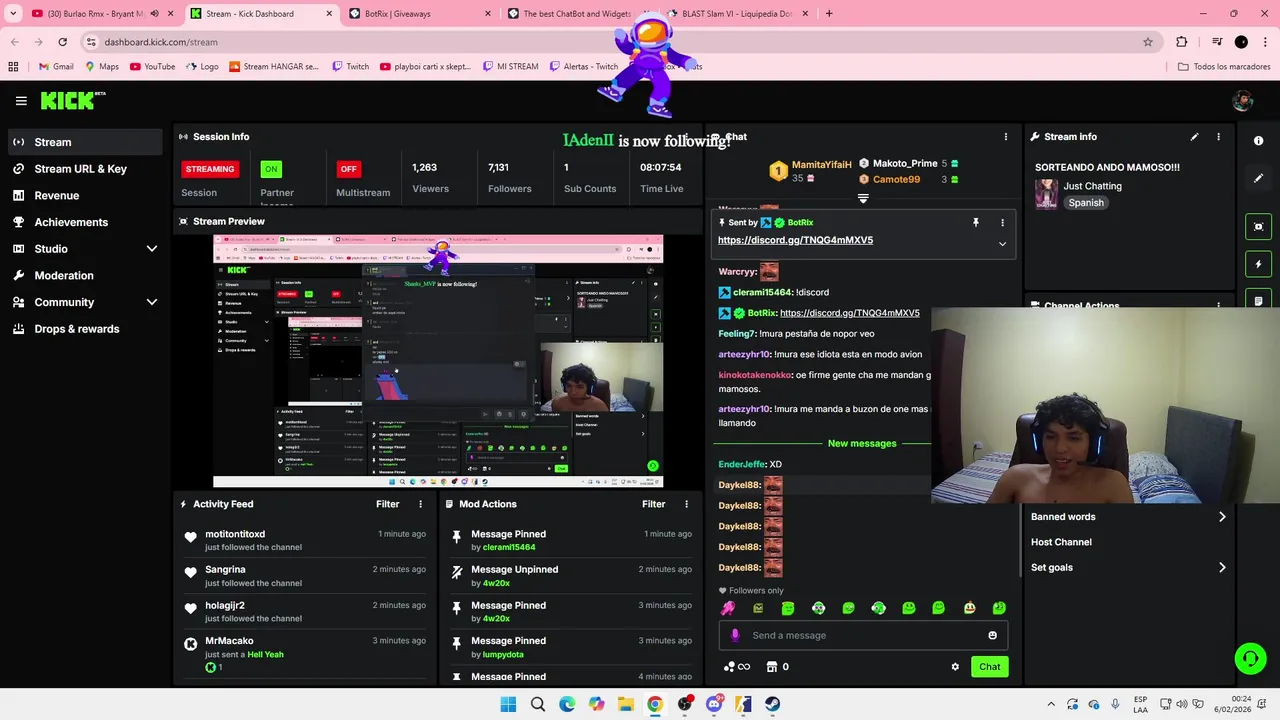Switch to the BotRix Giveaways browser tab

(420, 14)
